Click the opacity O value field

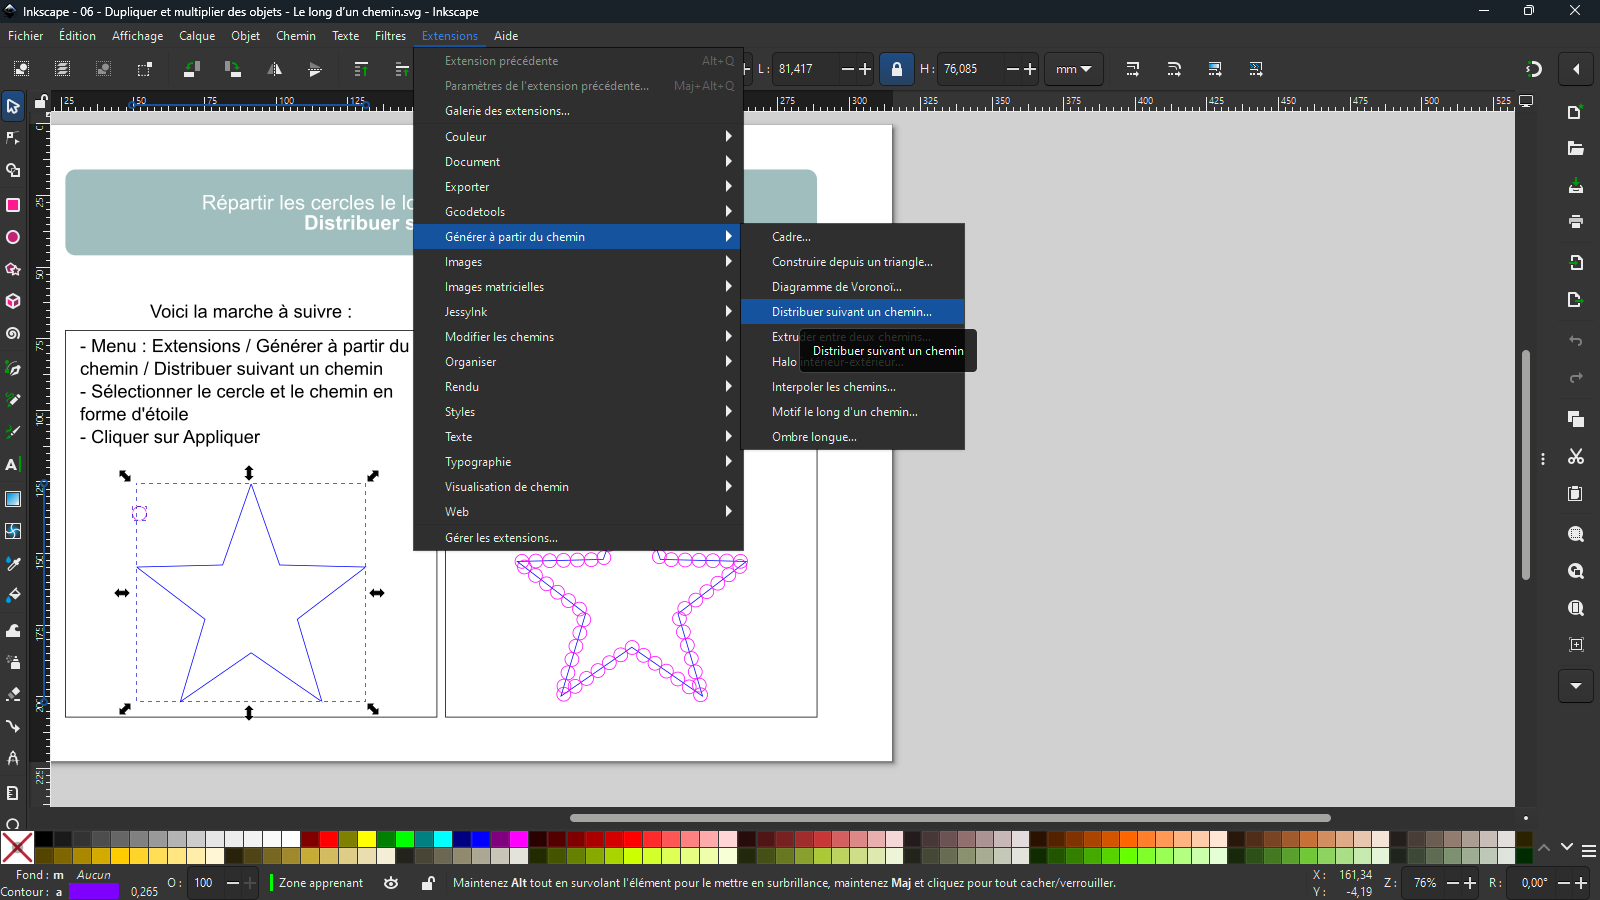[206, 883]
